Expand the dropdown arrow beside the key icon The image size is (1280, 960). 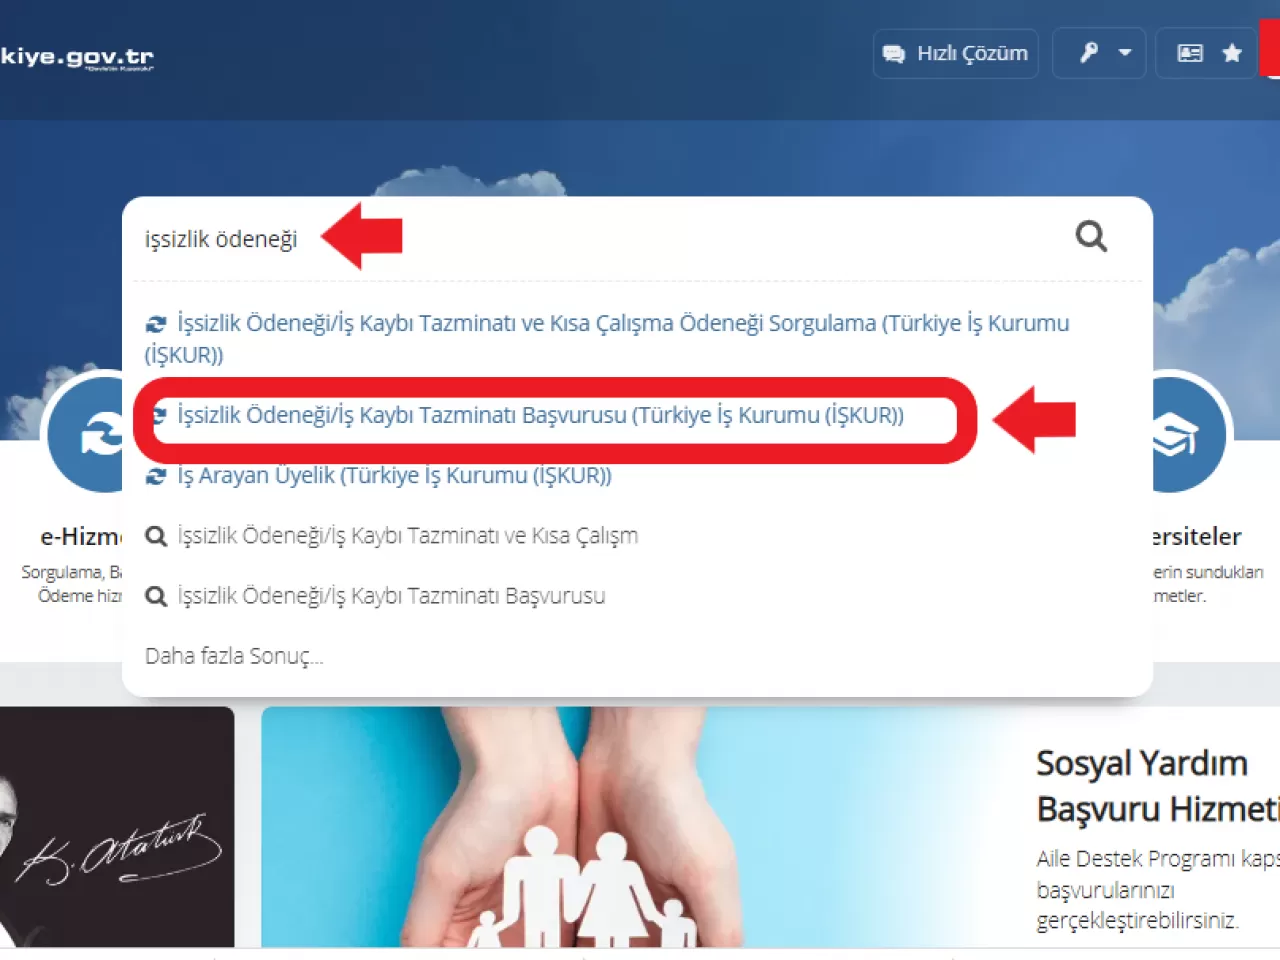[x=1125, y=52]
